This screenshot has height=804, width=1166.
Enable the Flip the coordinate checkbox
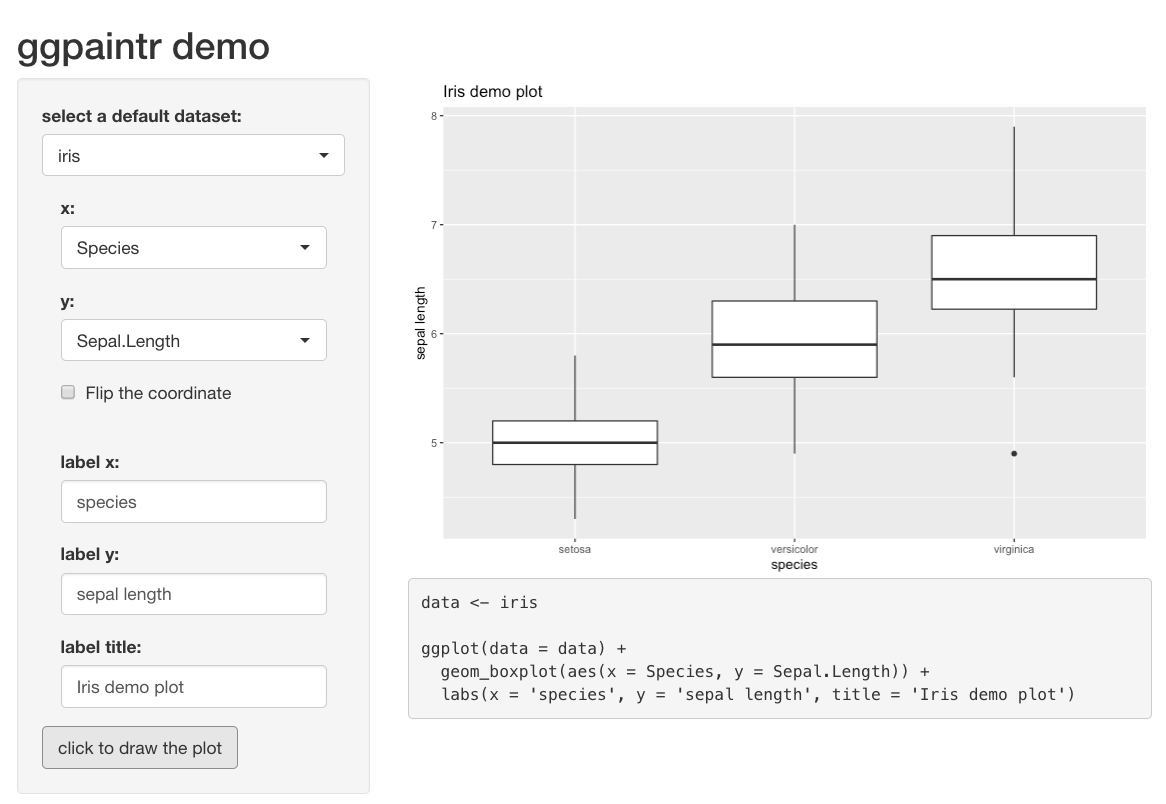click(x=69, y=393)
